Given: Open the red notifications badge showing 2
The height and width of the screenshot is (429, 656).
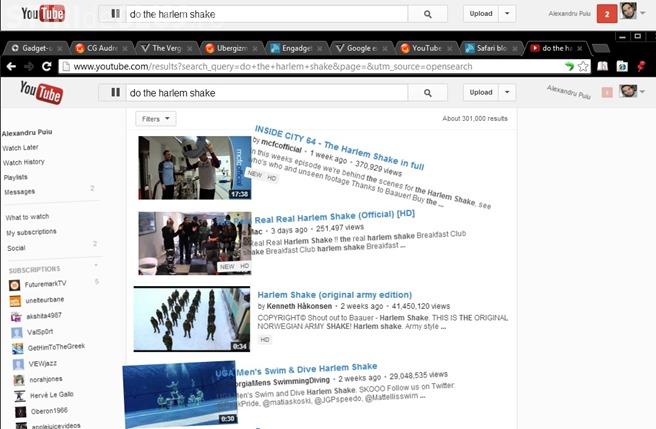Looking at the screenshot, I should coord(605,13).
